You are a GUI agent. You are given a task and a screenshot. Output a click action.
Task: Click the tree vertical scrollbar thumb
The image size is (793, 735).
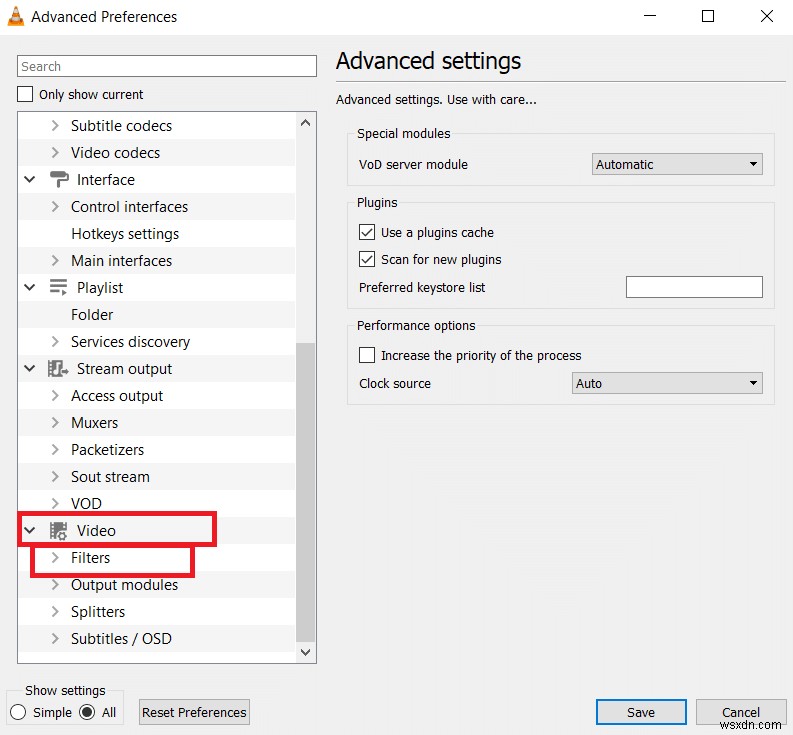(305, 492)
